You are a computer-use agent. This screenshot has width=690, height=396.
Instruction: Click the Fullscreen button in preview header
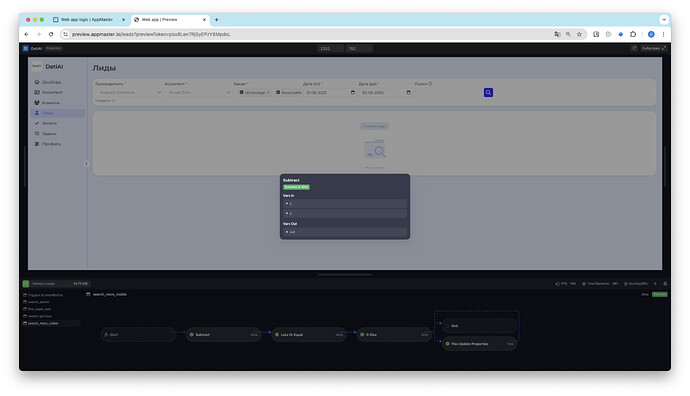[654, 48]
